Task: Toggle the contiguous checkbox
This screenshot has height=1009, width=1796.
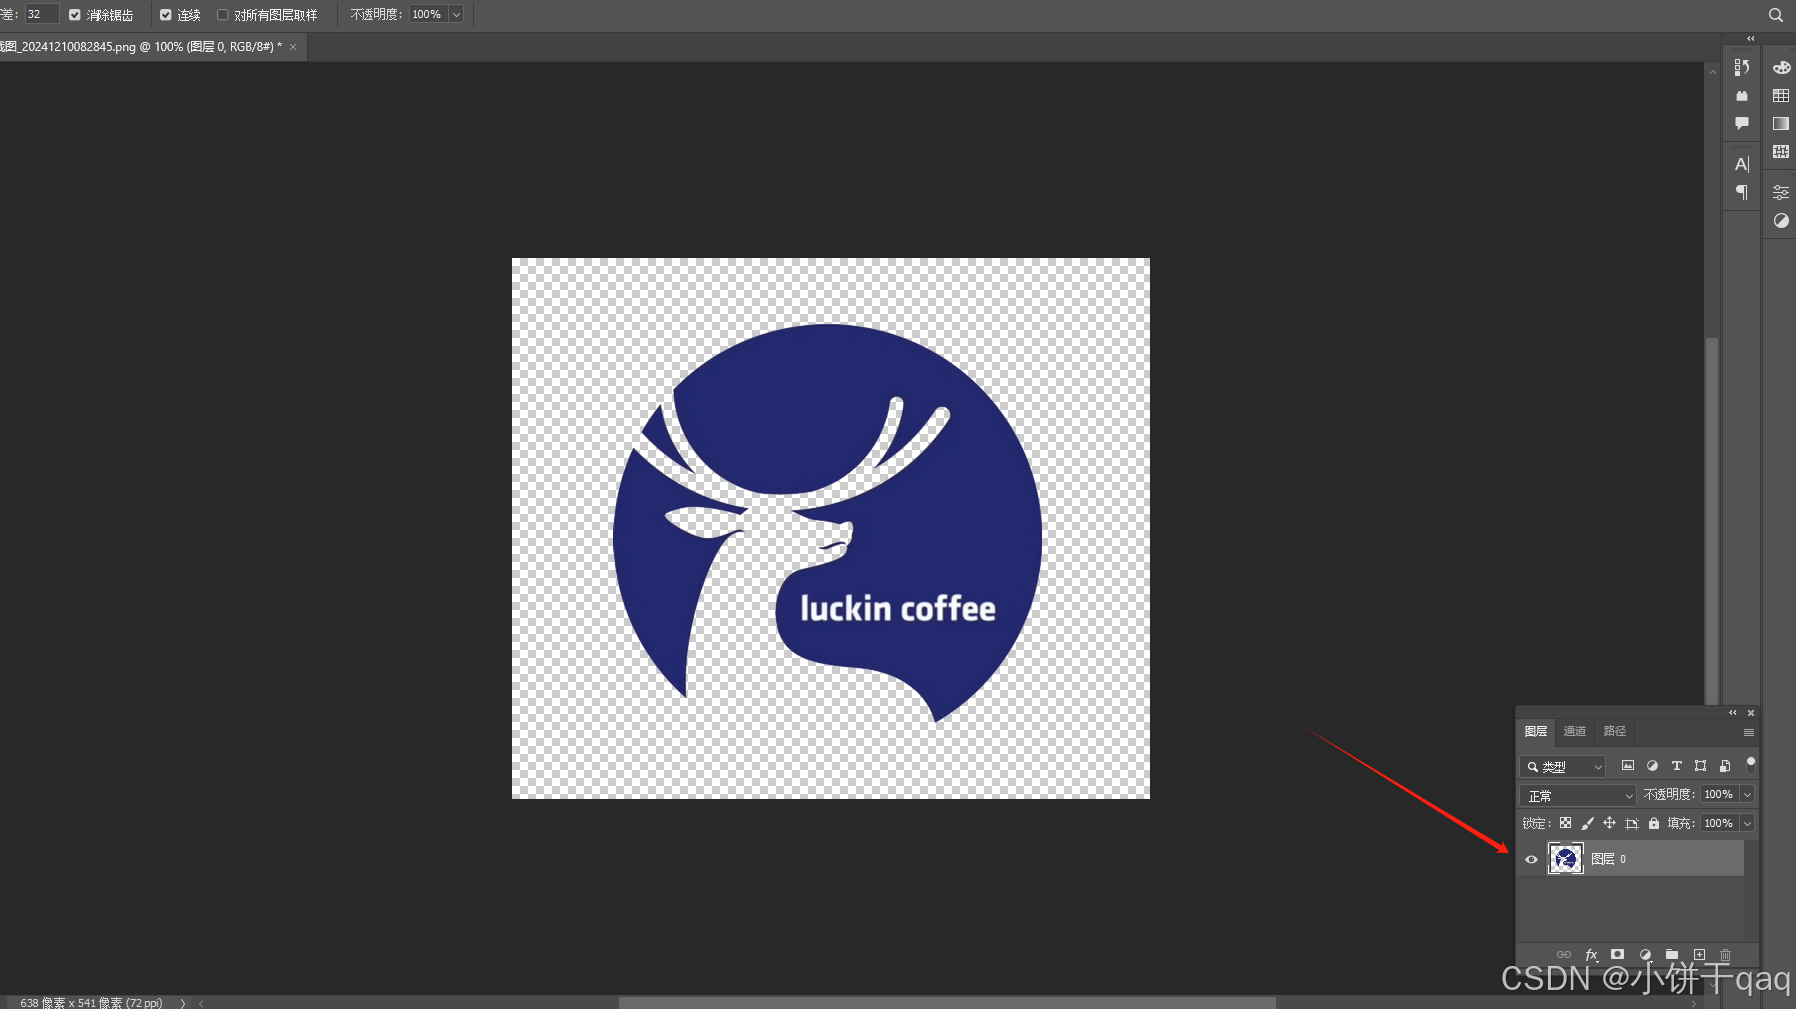Action: [x=166, y=15]
